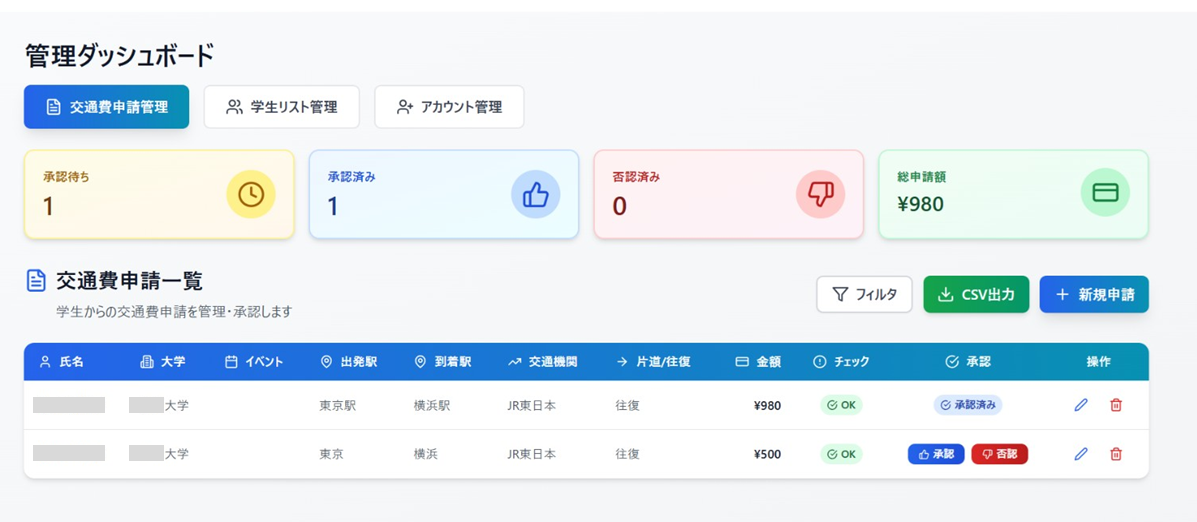The image size is (1197, 522).
Task: Click the thumbs-up icon in 承認済み card
Action: 536,194
